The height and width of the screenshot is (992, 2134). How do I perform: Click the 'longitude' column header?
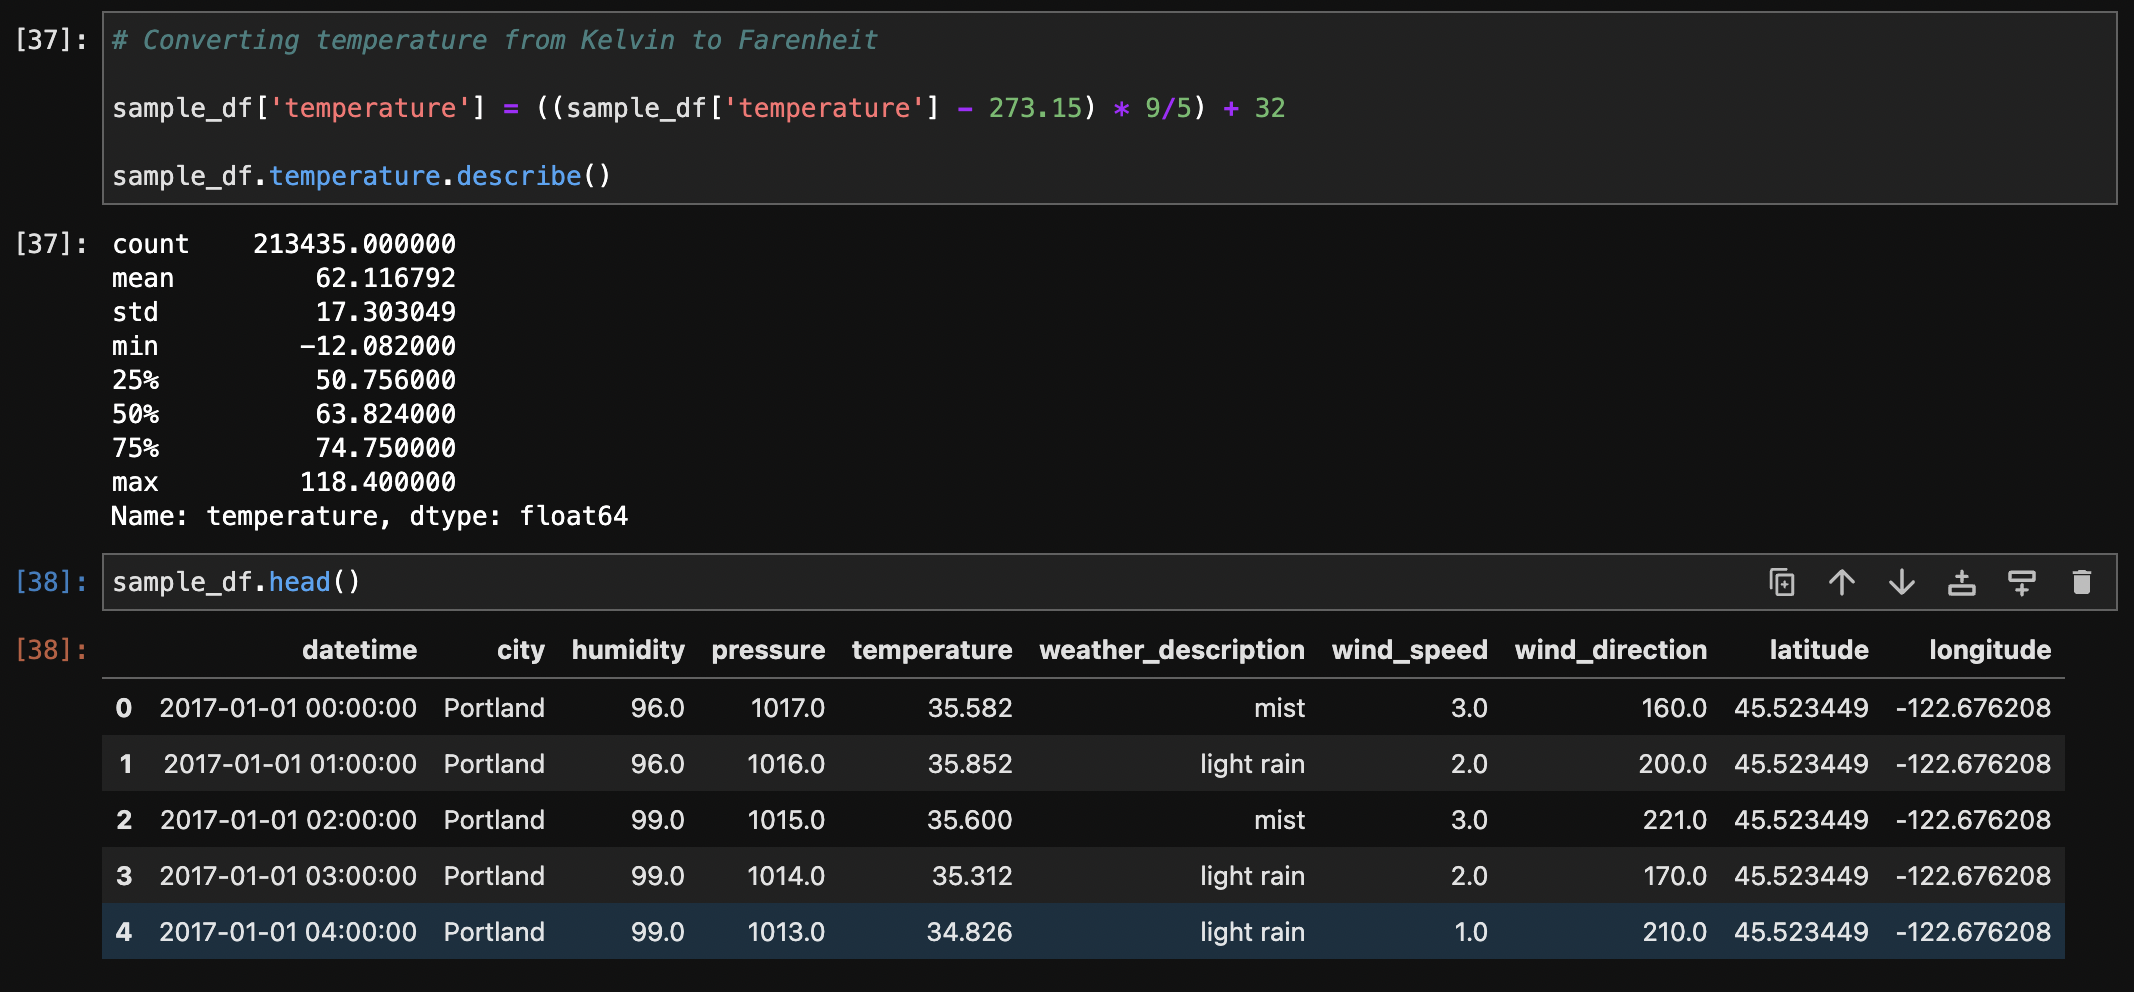tap(1990, 650)
